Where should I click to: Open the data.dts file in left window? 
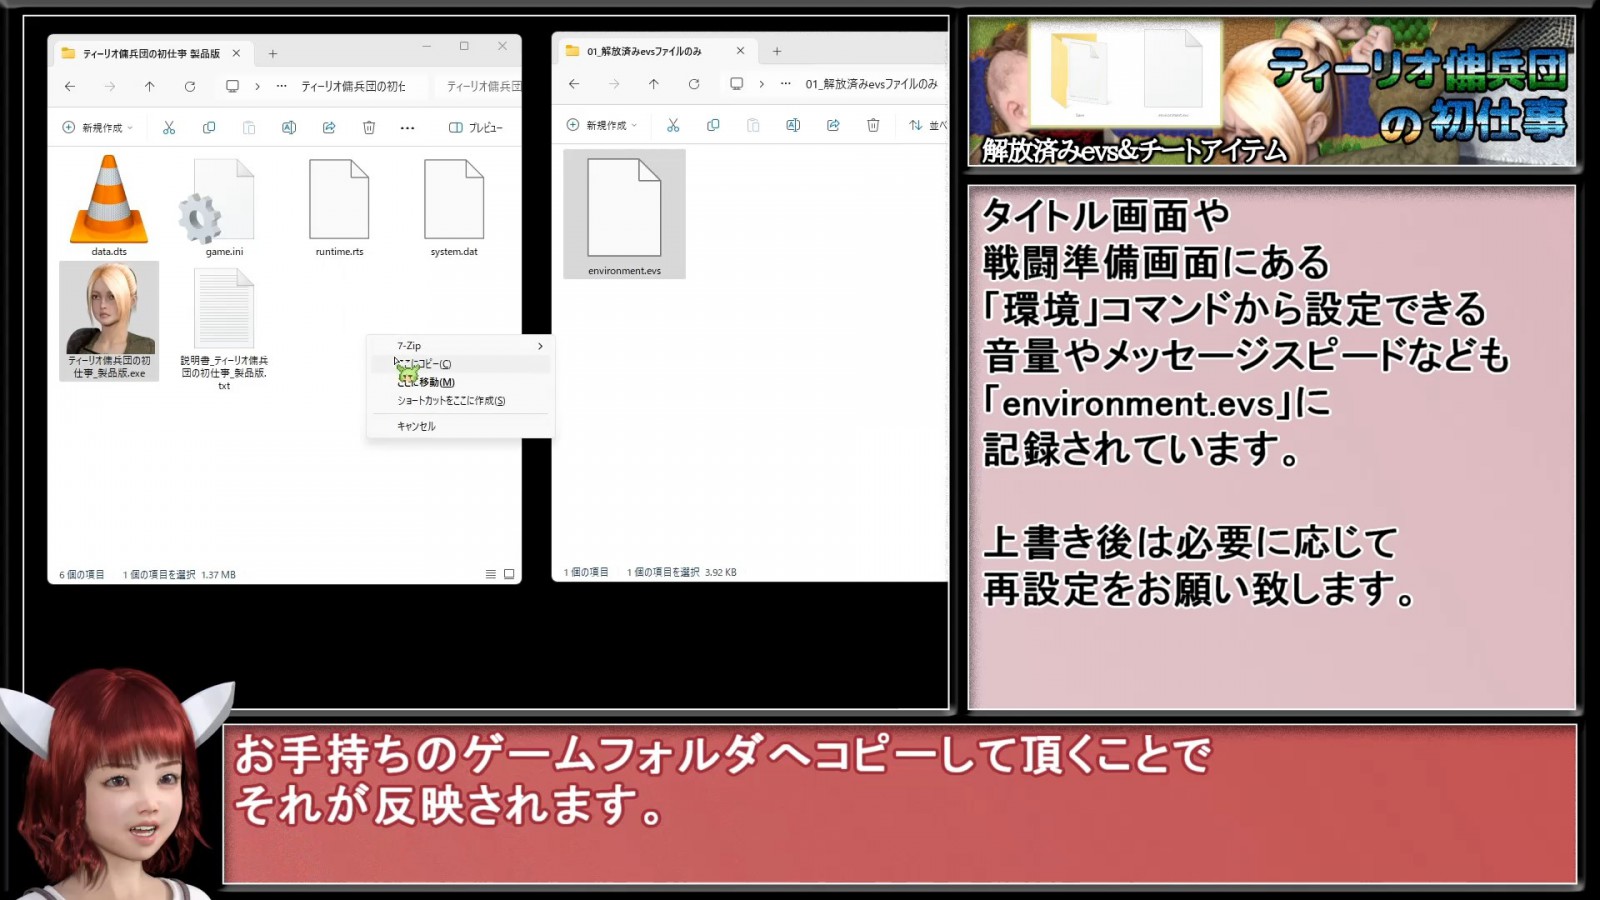point(109,205)
